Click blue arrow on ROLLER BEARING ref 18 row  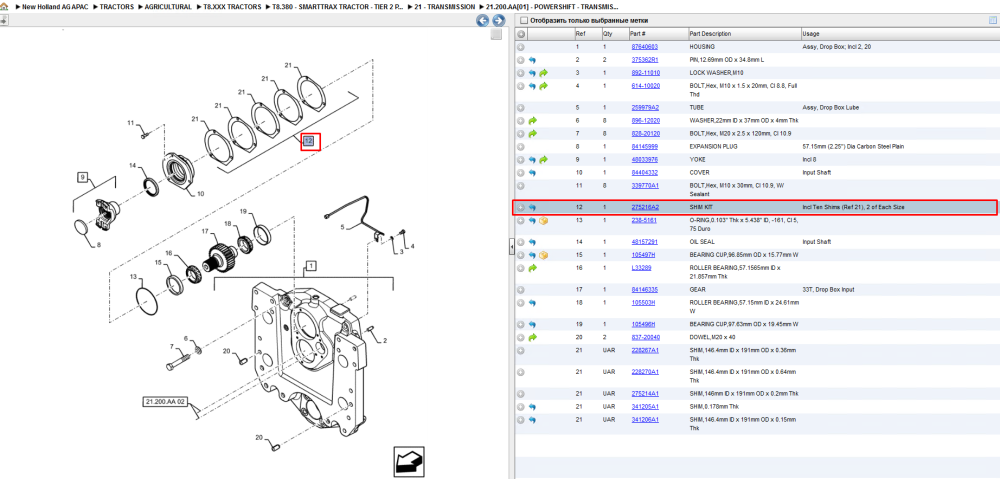(x=532, y=303)
